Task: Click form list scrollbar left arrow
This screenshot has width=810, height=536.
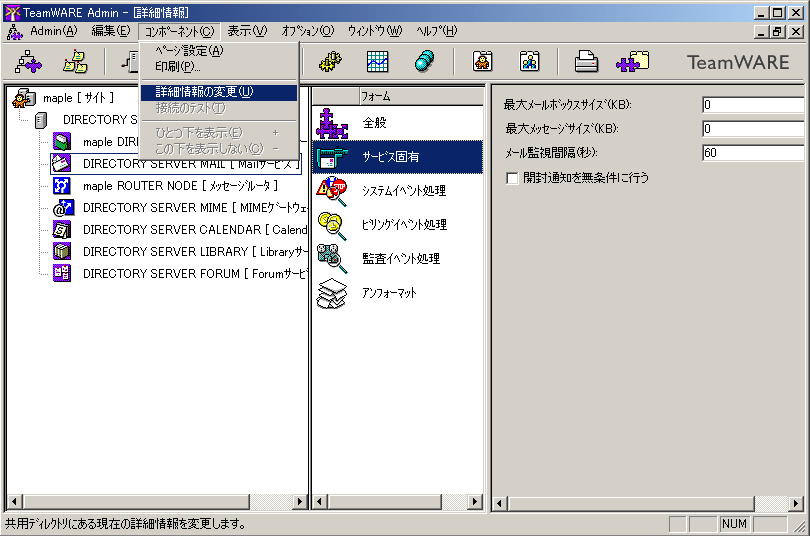Action: (319, 501)
